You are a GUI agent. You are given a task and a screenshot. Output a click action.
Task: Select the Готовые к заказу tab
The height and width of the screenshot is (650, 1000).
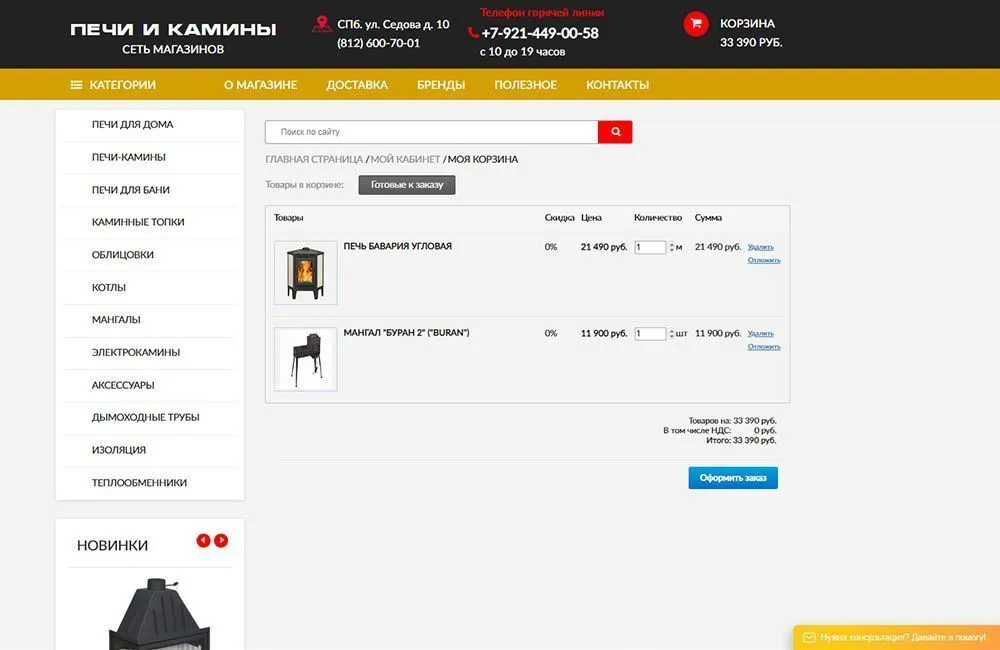tap(407, 185)
